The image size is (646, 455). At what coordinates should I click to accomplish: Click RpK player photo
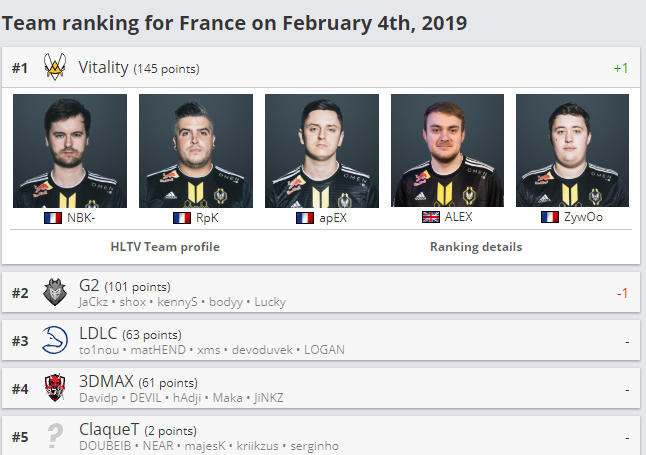(x=196, y=151)
